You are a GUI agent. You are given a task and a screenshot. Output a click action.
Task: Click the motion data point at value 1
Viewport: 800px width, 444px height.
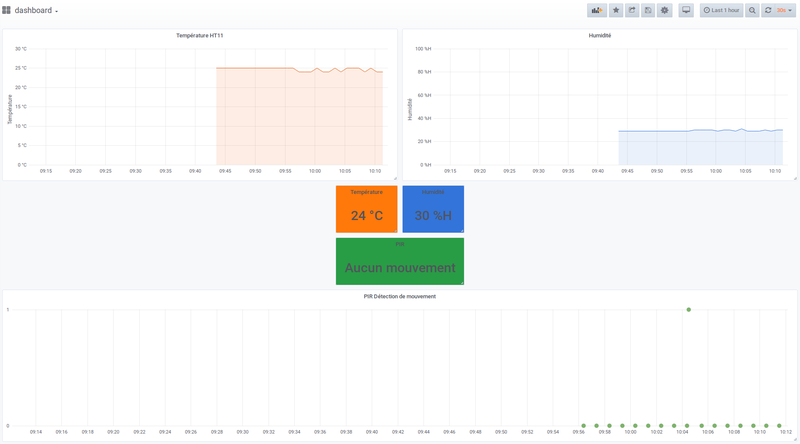[689, 310]
